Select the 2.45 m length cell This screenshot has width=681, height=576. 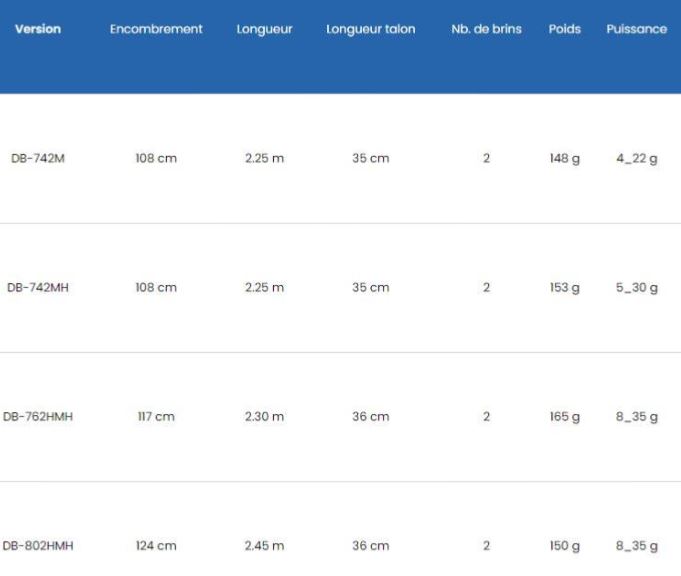tap(264, 546)
